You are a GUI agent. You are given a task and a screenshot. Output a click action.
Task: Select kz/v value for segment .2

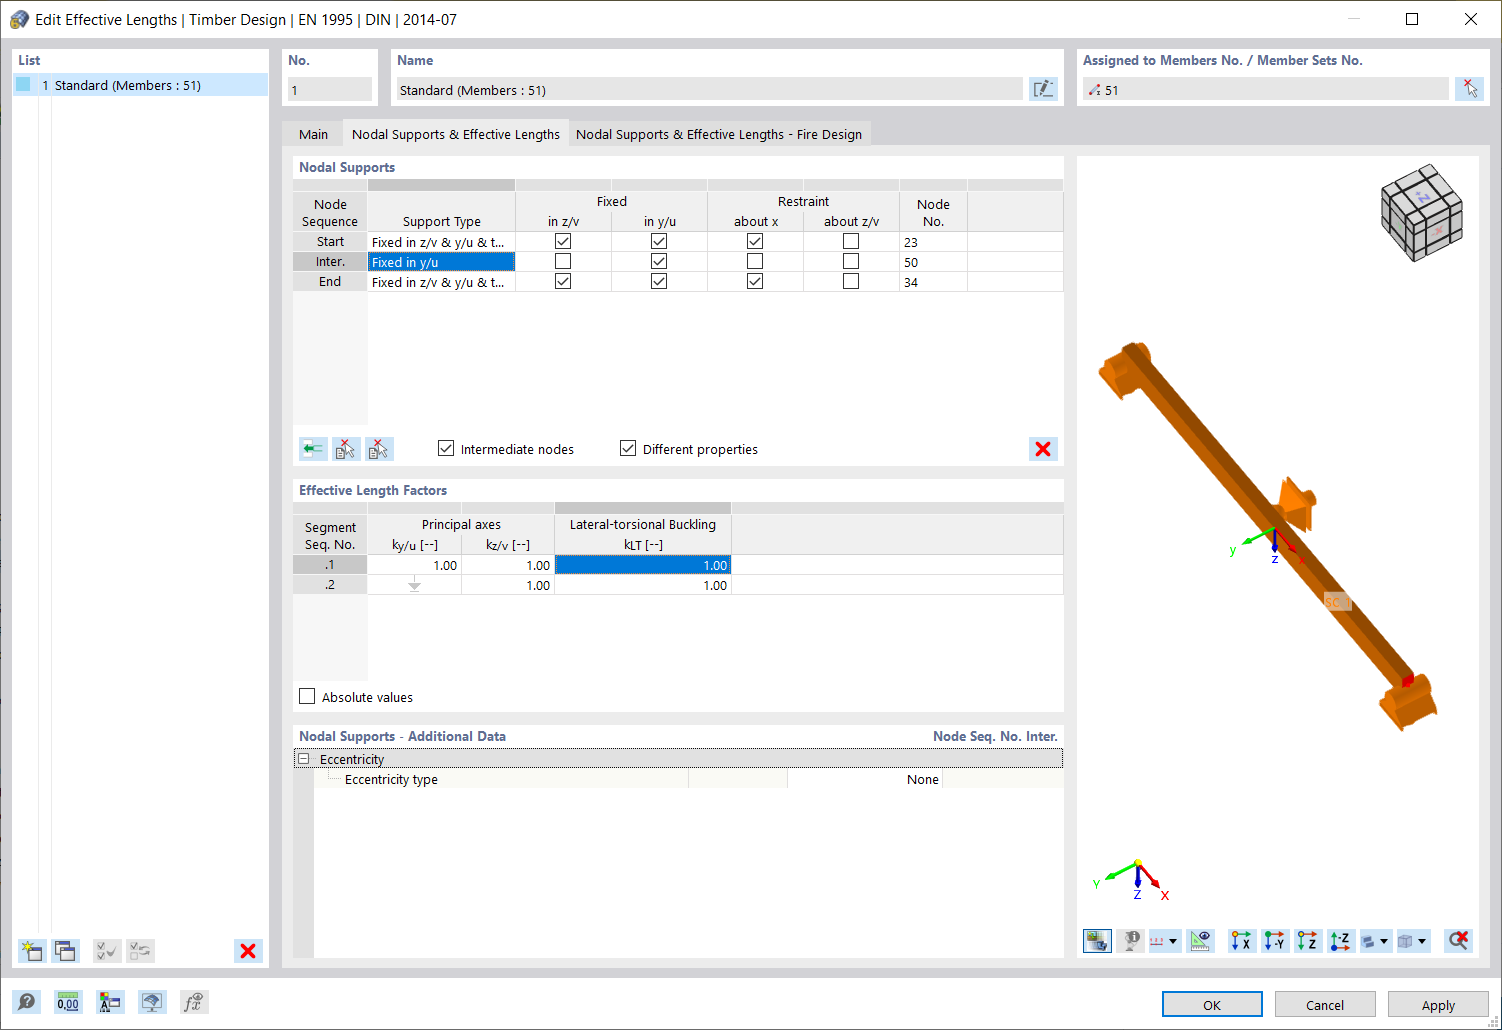508,585
